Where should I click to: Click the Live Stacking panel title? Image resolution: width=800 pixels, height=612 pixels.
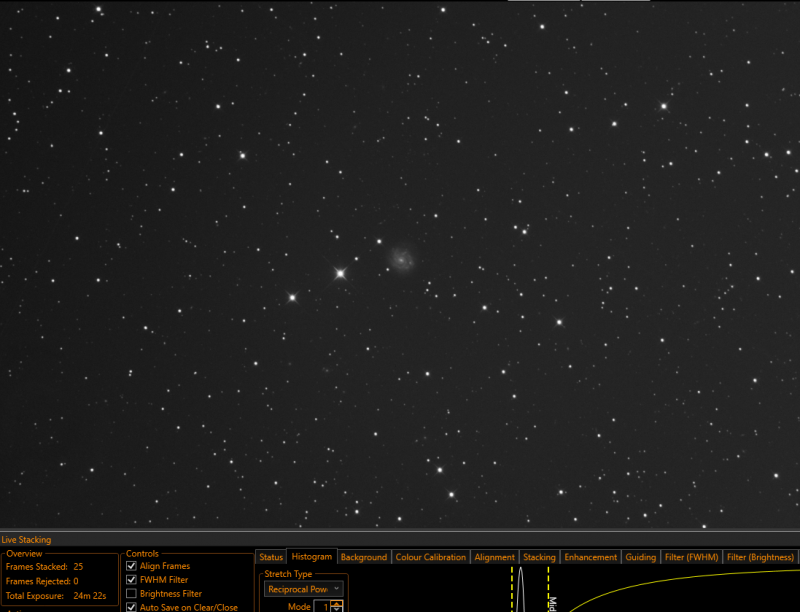coord(26,540)
